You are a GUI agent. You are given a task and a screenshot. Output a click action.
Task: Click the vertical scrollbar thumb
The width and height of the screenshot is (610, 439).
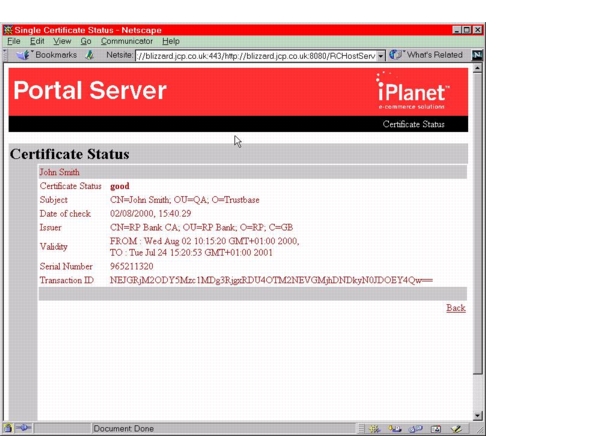click(477, 224)
